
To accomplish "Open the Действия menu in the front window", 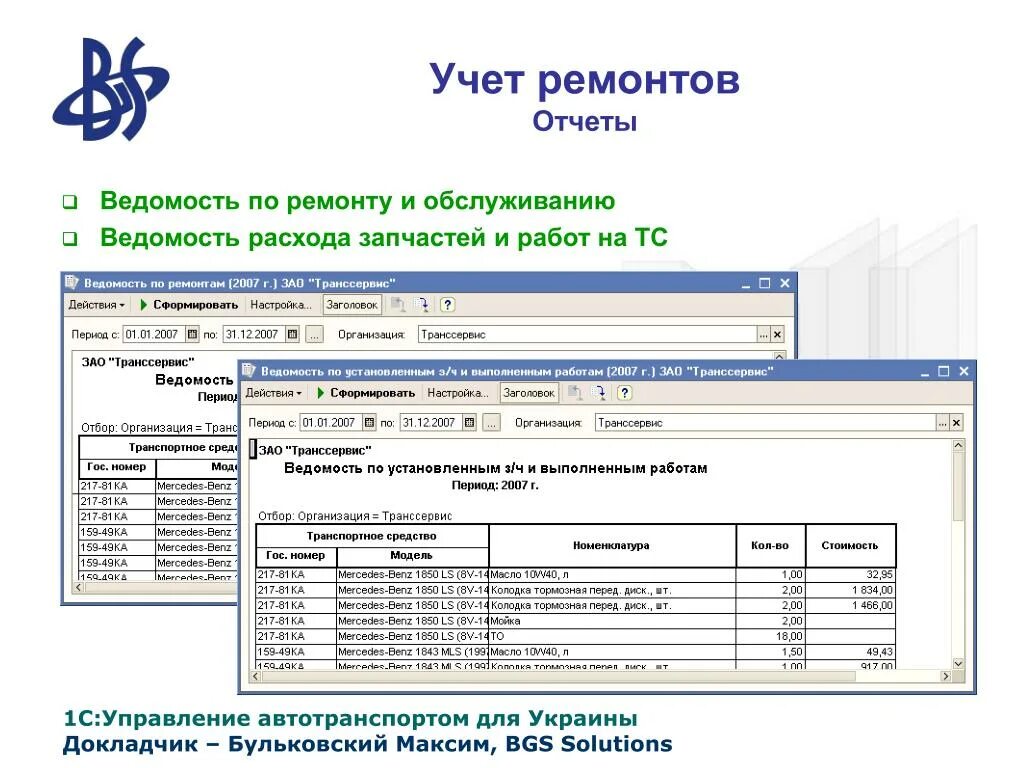I will (x=273, y=393).
